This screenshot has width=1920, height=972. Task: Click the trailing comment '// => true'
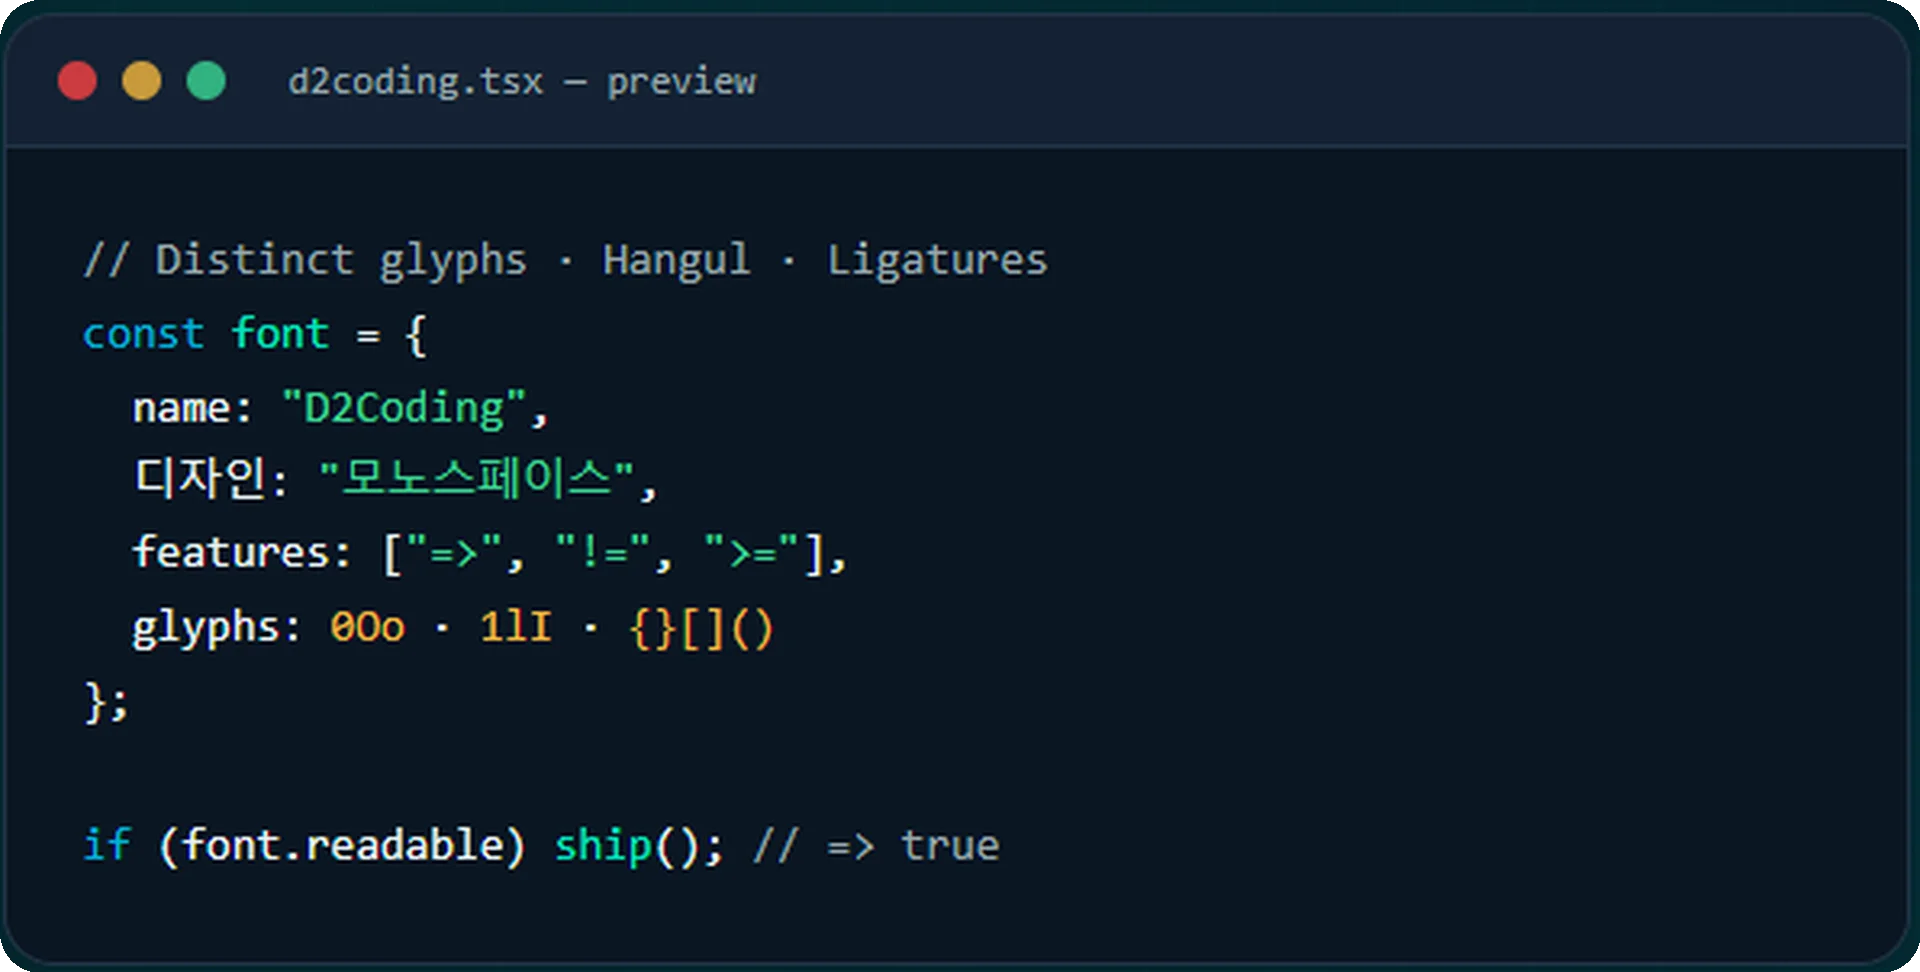pos(877,847)
